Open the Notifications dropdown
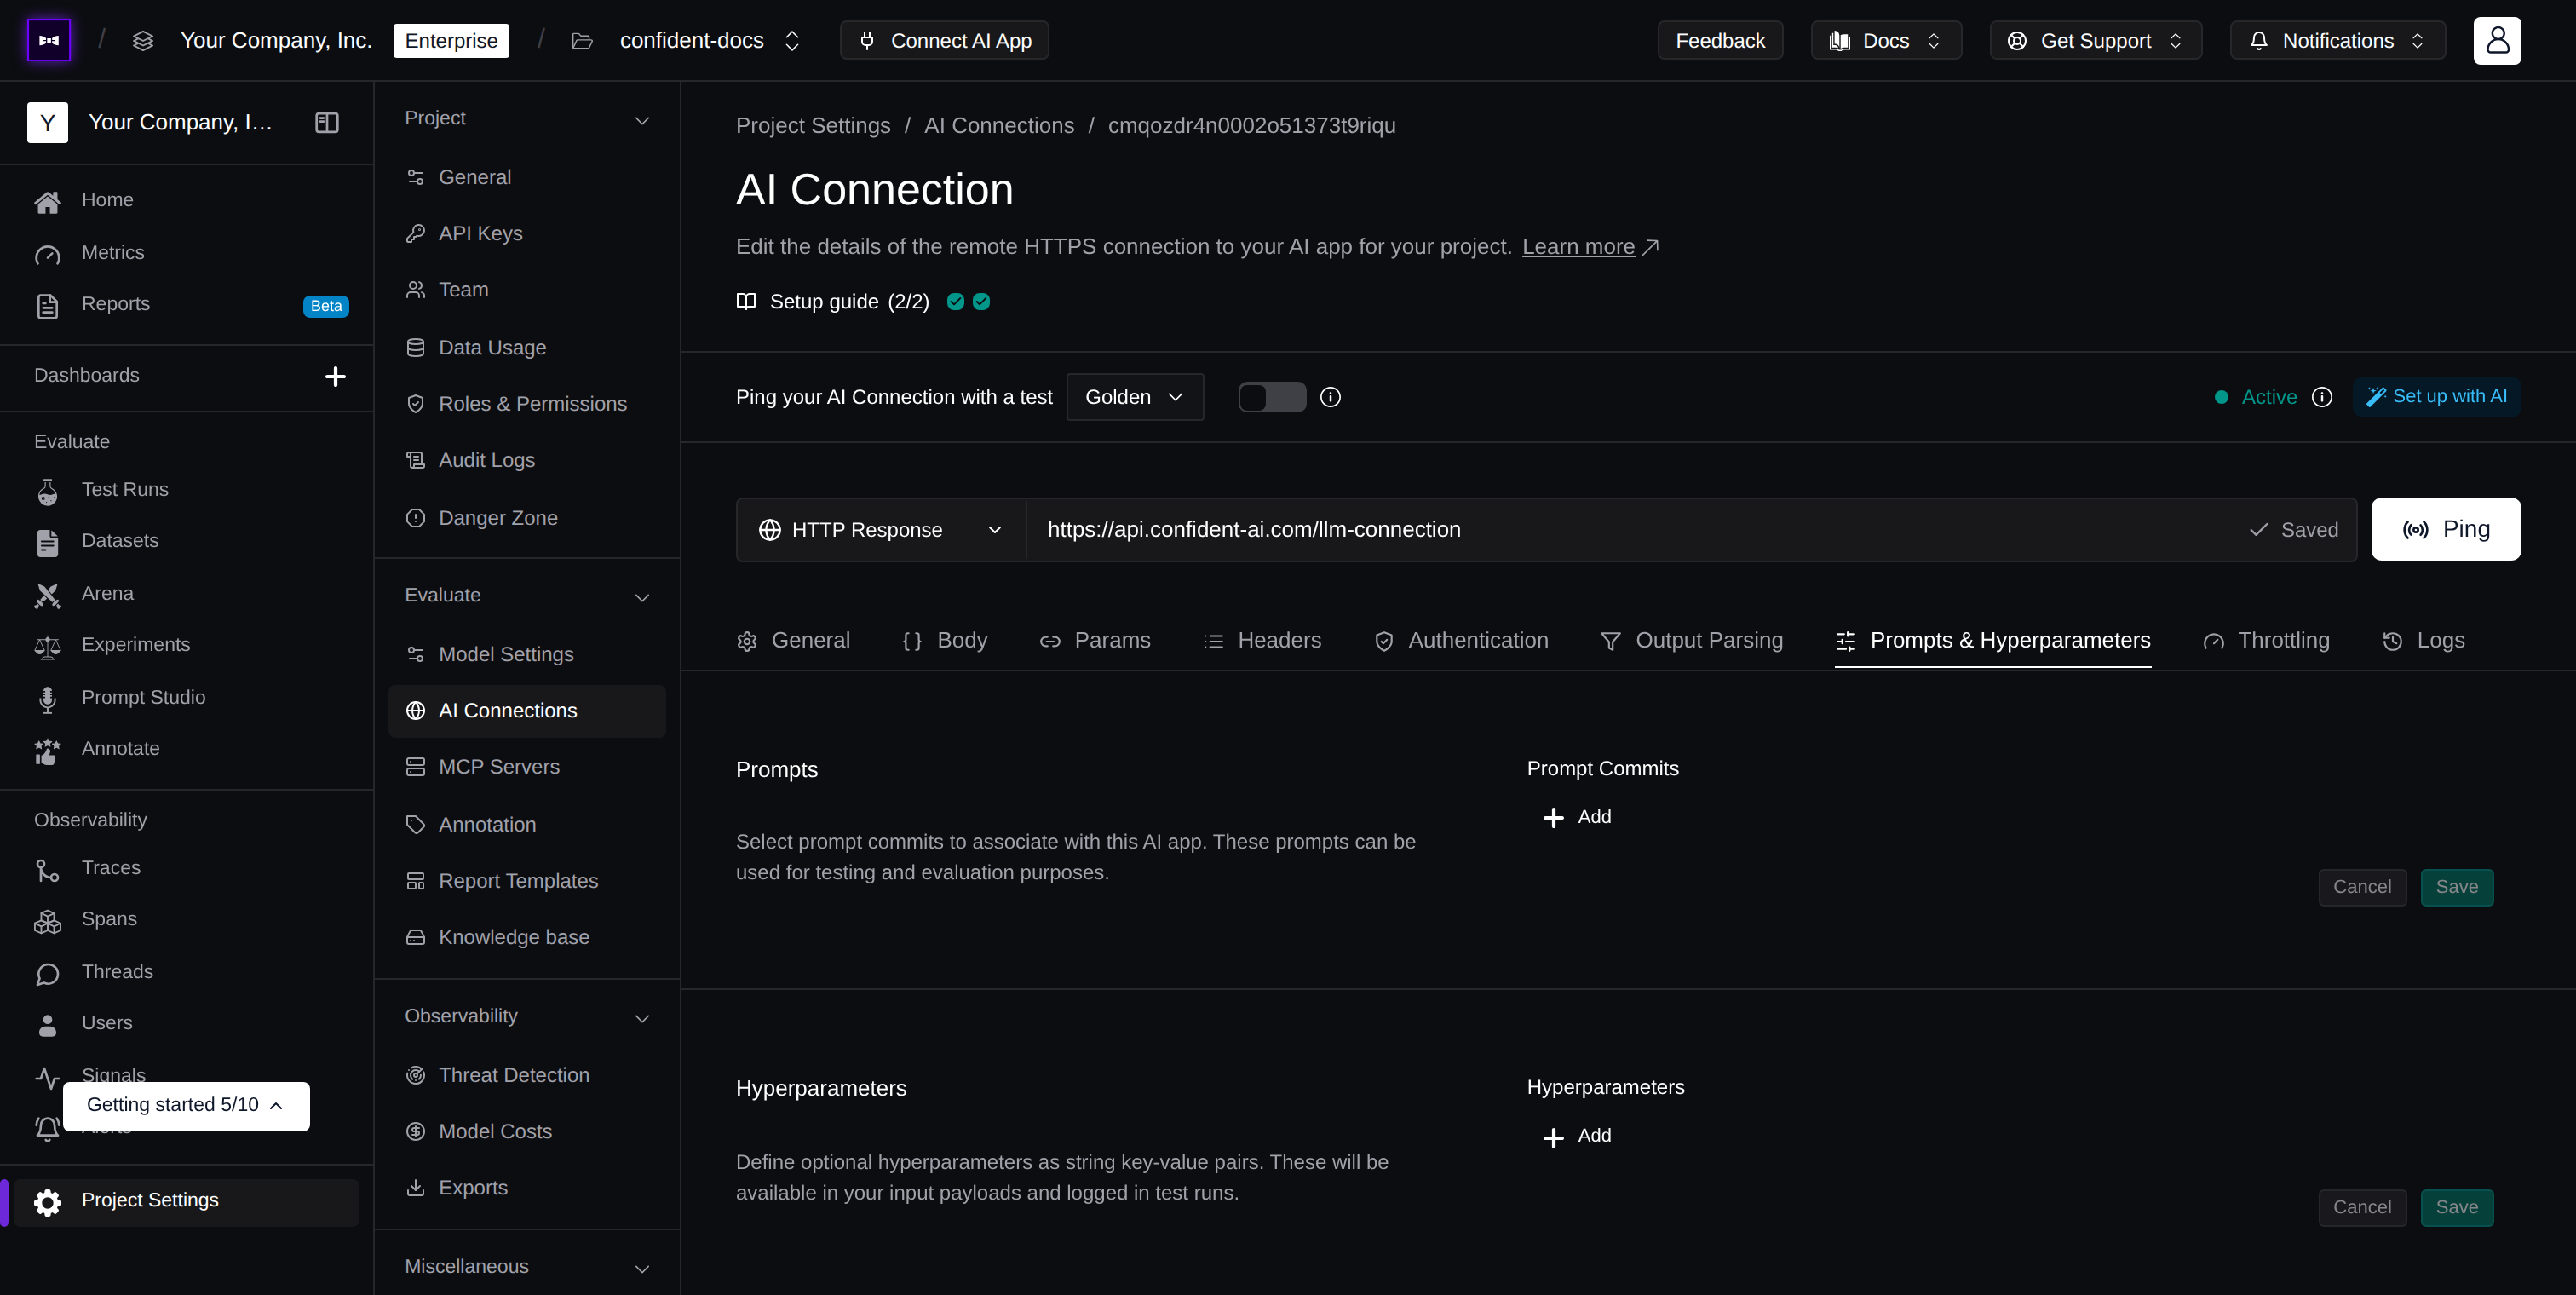2576x1295 pixels. tap(2338, 40)
